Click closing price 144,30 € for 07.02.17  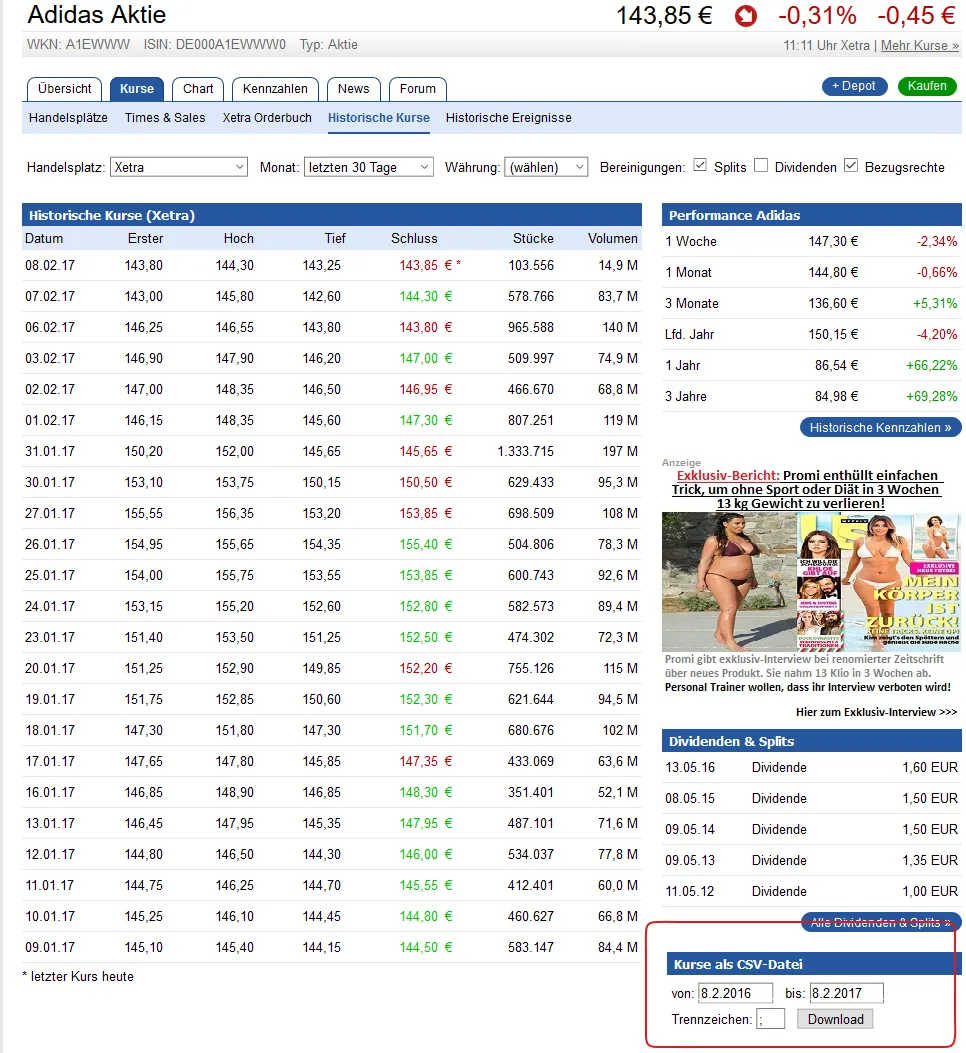pyautogui.click(x=425, y=296)
